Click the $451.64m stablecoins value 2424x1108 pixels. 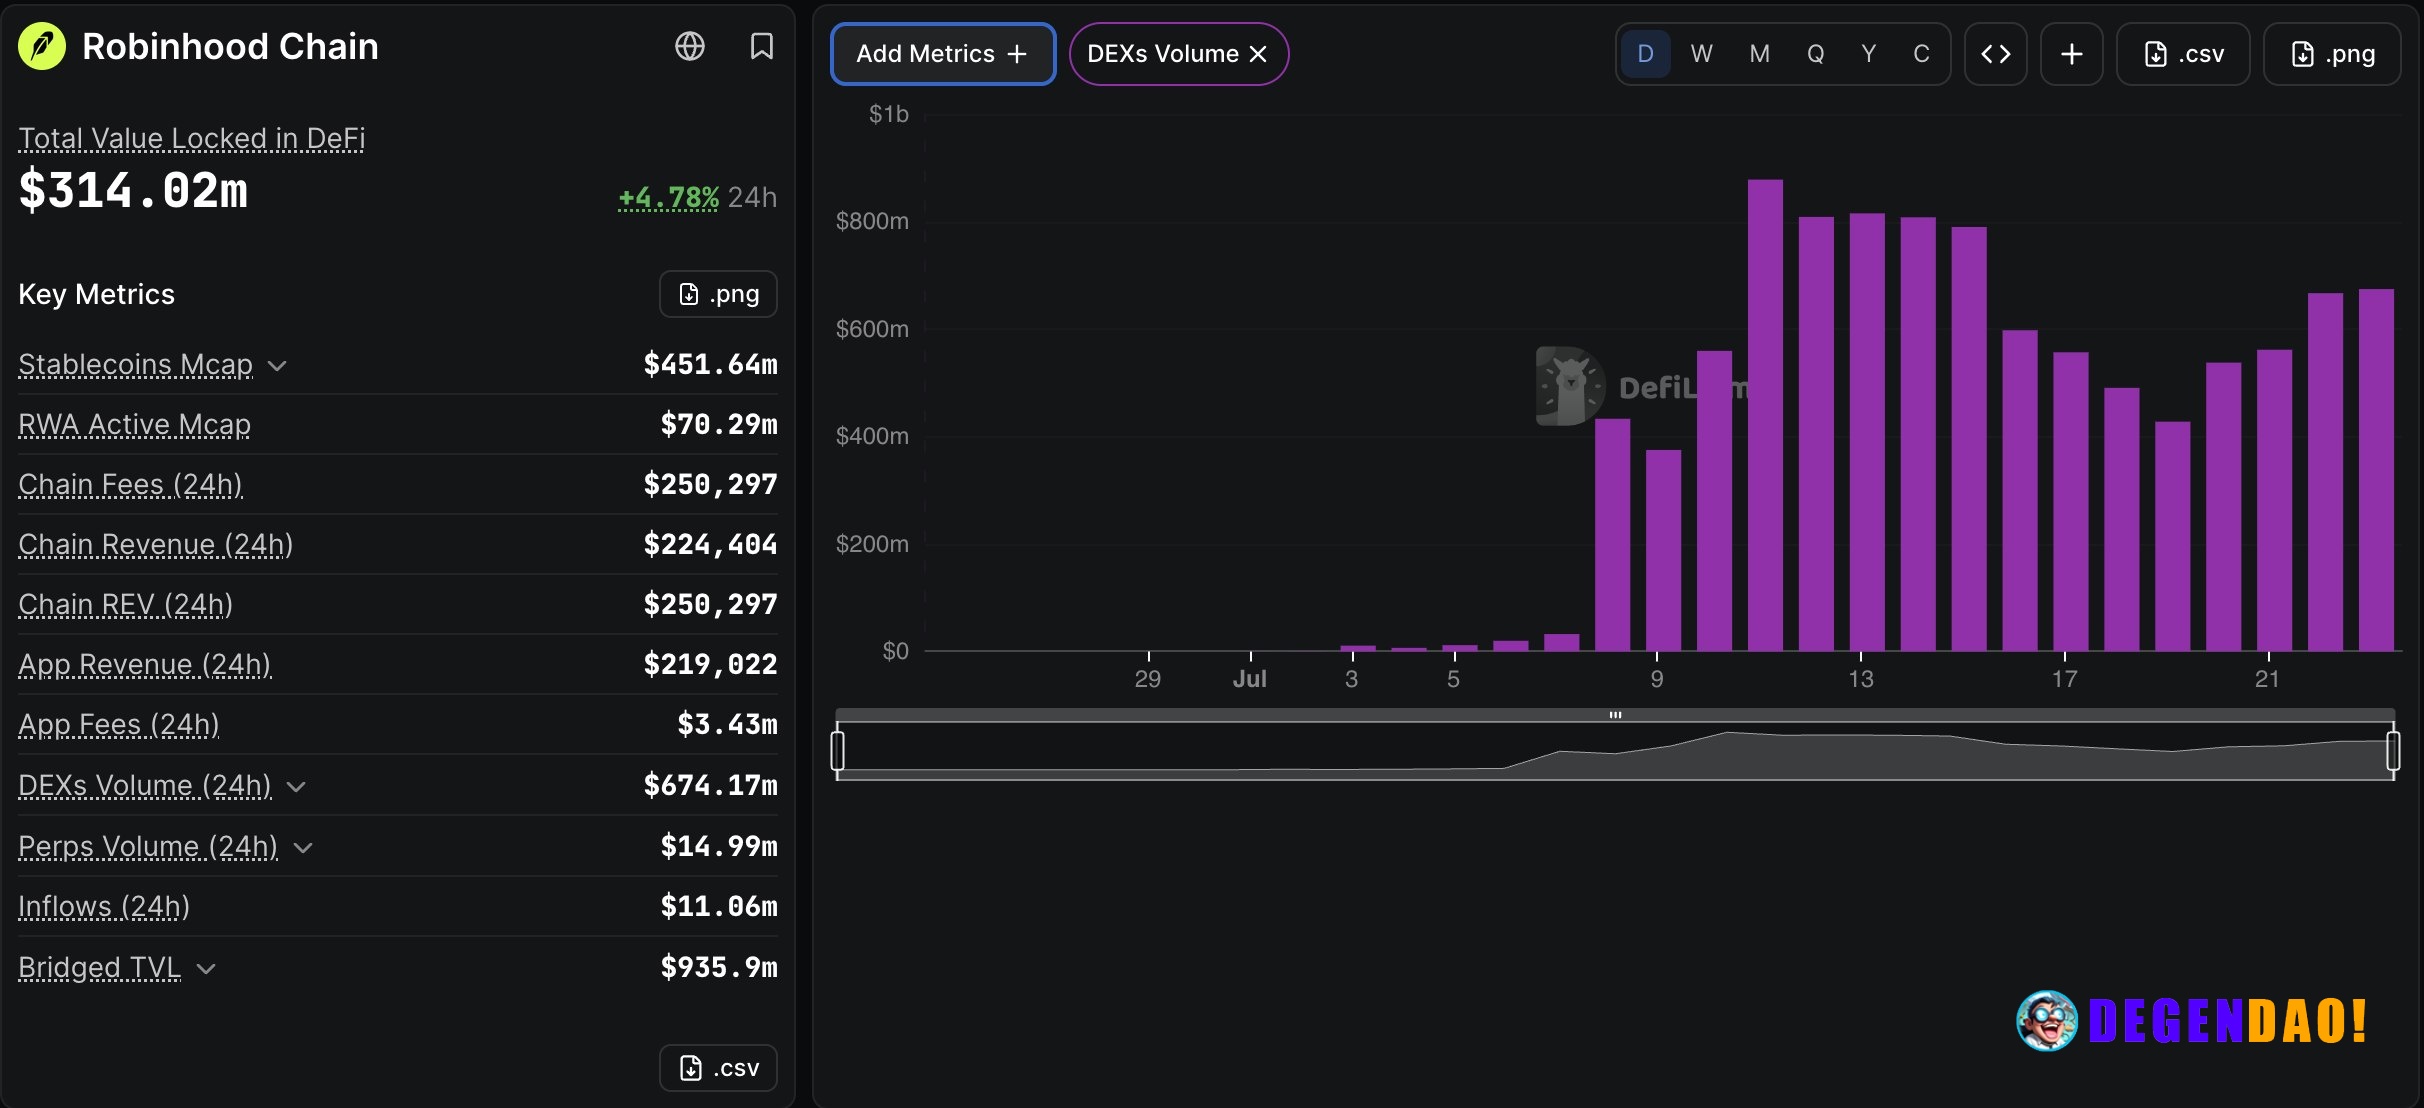point(710,364)
